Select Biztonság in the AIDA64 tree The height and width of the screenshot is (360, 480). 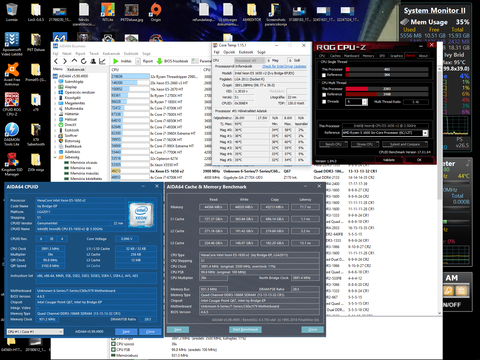(x=71, y=141)
